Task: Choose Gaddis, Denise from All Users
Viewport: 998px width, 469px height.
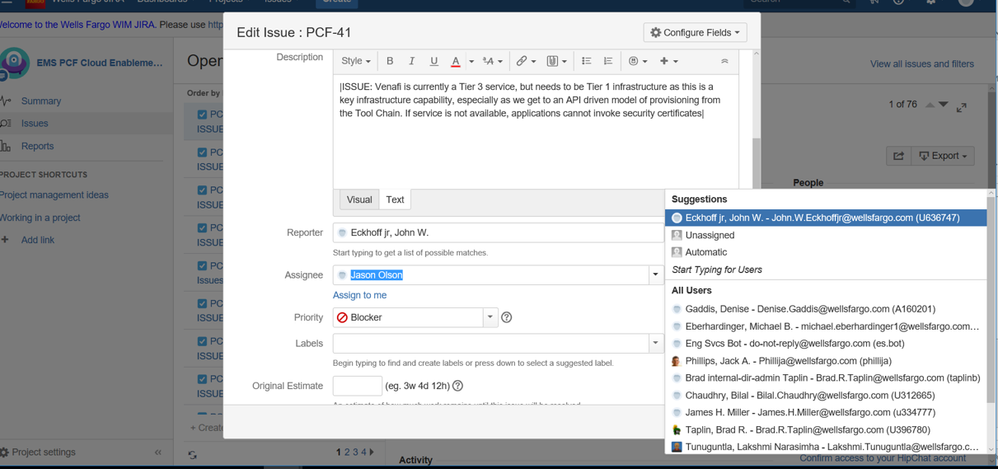Action: coord(826,309)
